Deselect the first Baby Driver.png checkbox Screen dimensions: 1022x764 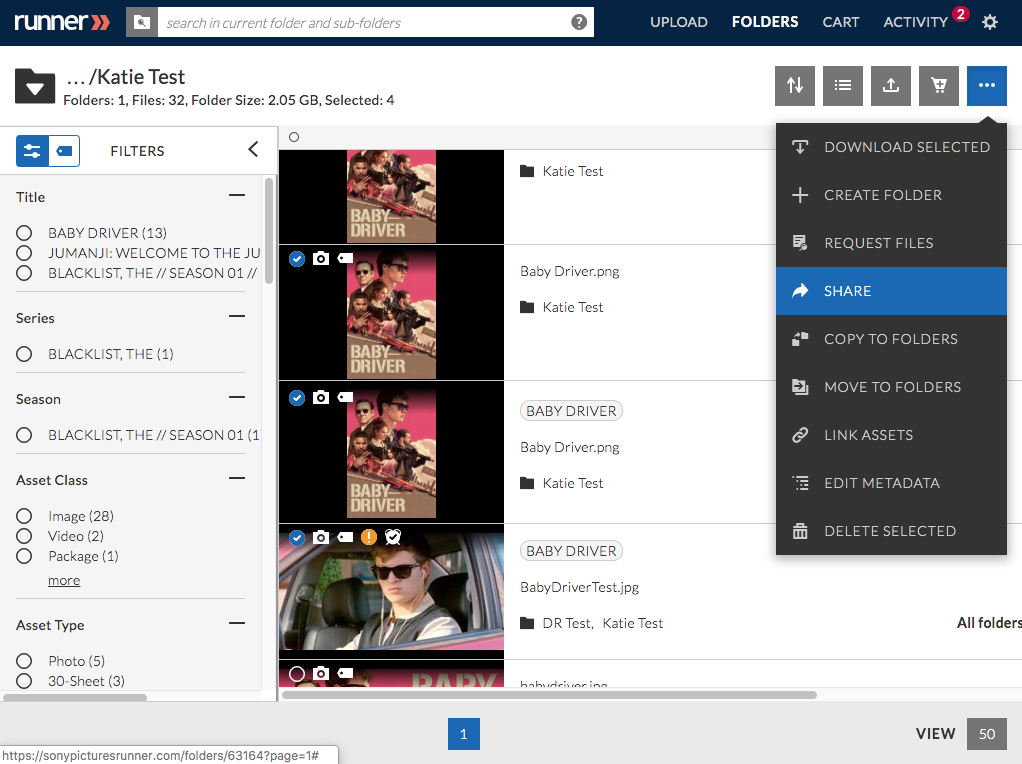tap(297, 259)
